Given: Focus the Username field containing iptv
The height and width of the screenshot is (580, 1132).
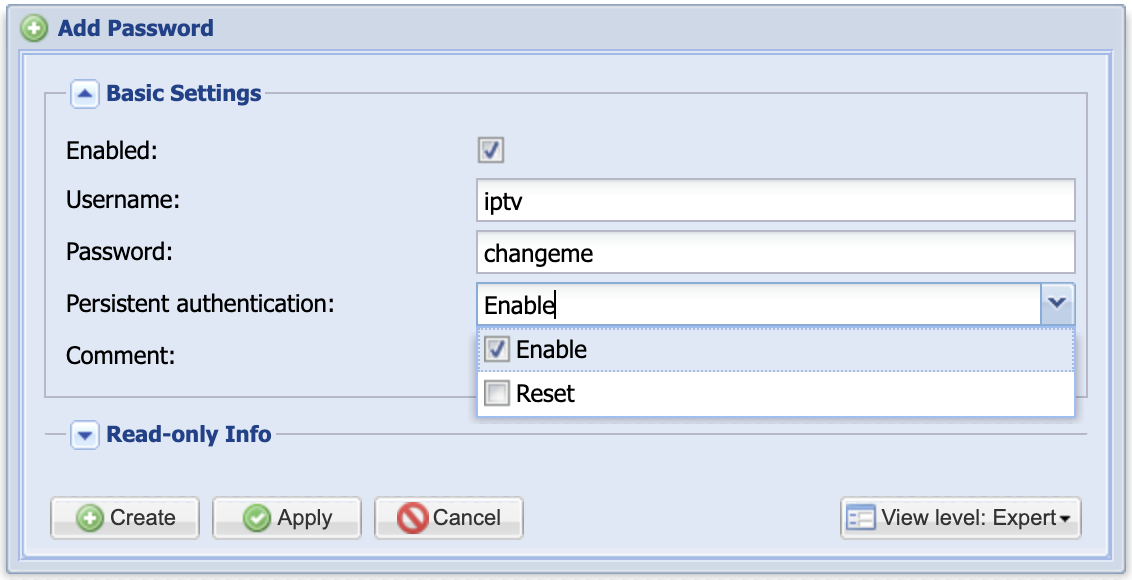Looking at the screenshot, I should tap(775, 200).
